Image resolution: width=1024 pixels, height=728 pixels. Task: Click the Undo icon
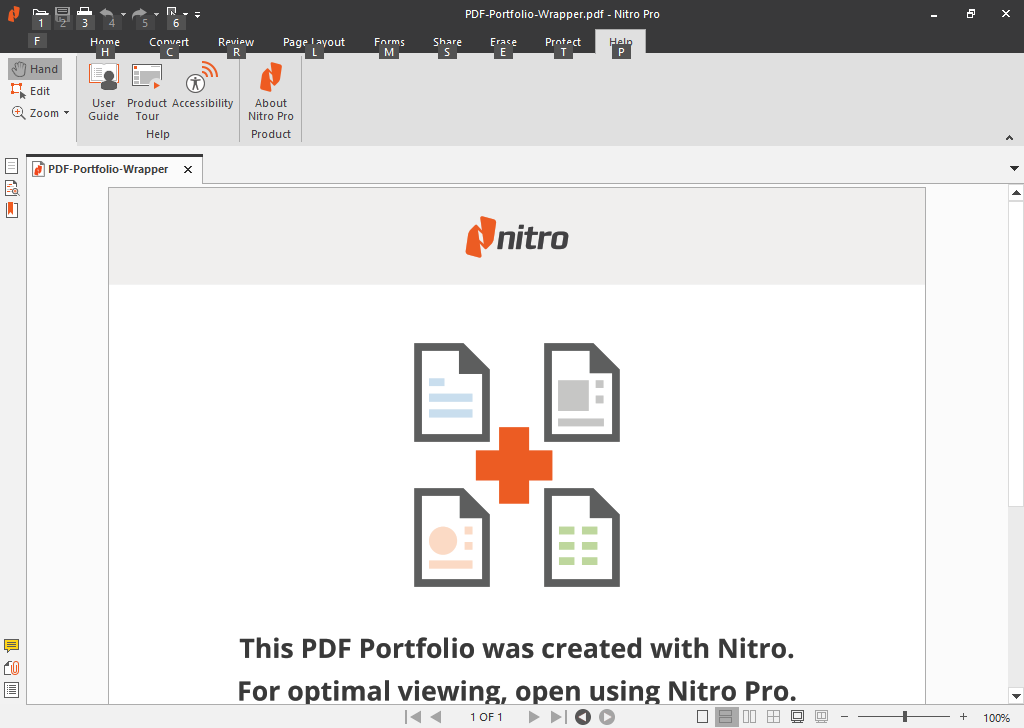point(108,14)
